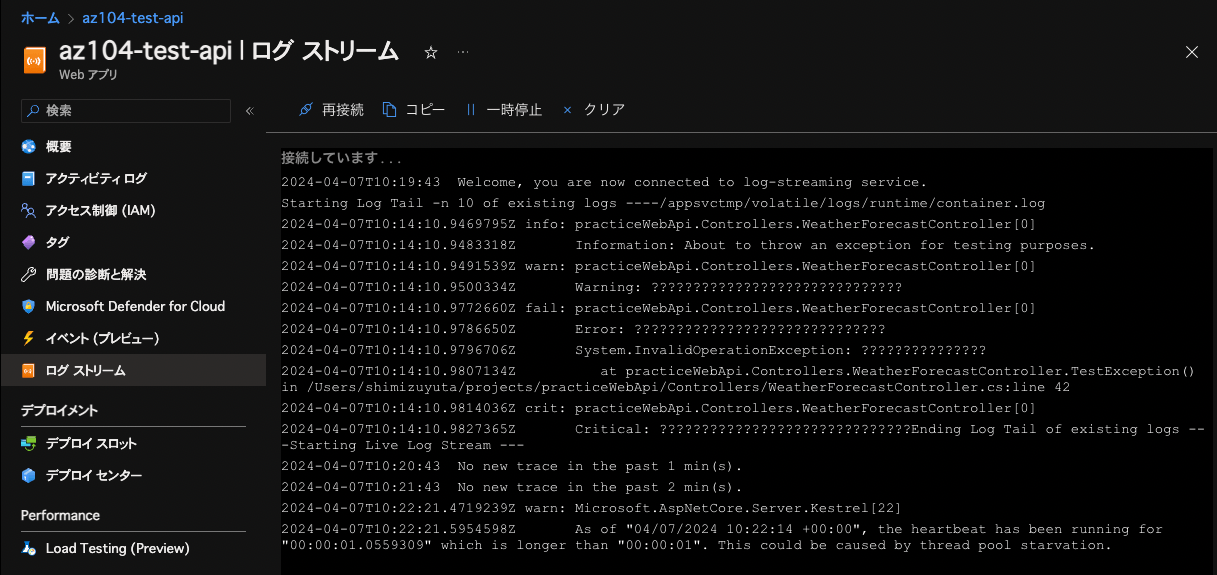Click No new trace past 1 min line

(512, 466)
